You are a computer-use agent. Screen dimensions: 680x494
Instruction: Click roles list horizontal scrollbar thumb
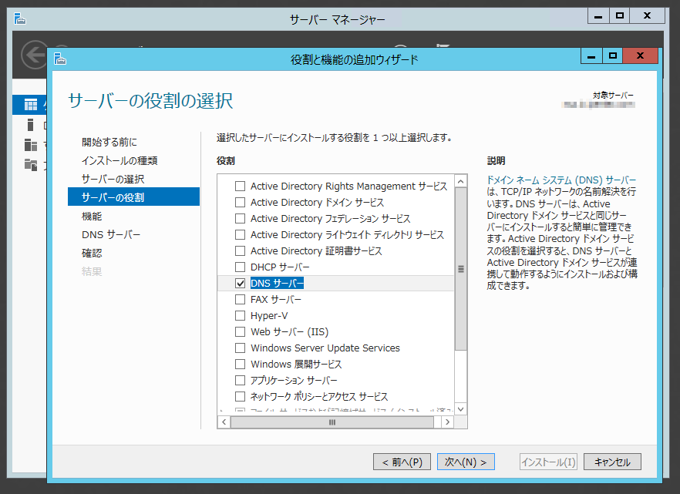point(332,422)
